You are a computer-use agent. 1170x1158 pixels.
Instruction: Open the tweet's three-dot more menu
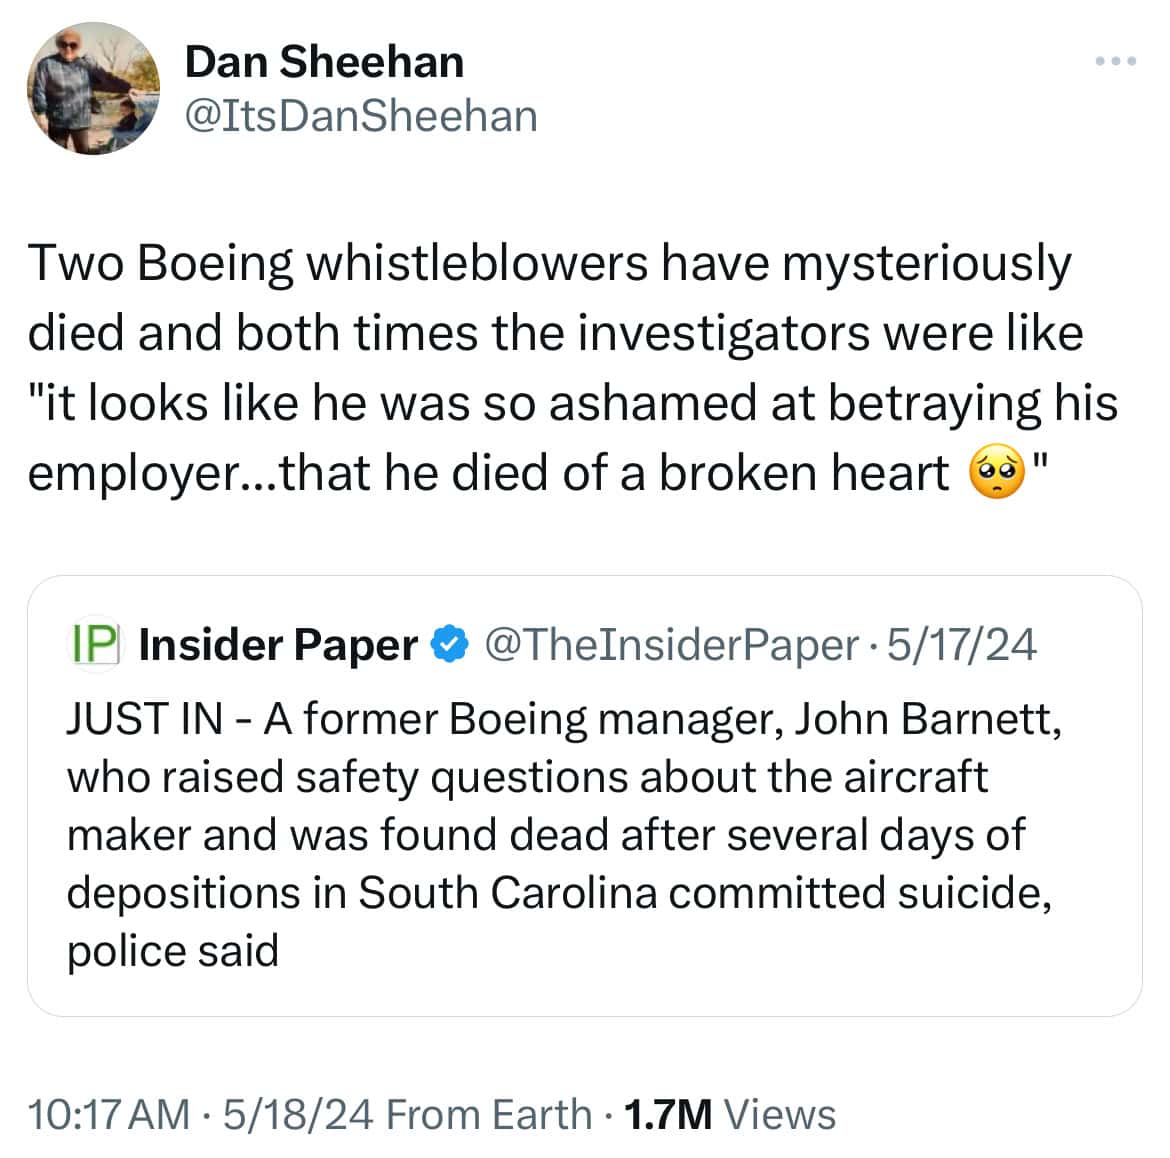(1115, 62)
